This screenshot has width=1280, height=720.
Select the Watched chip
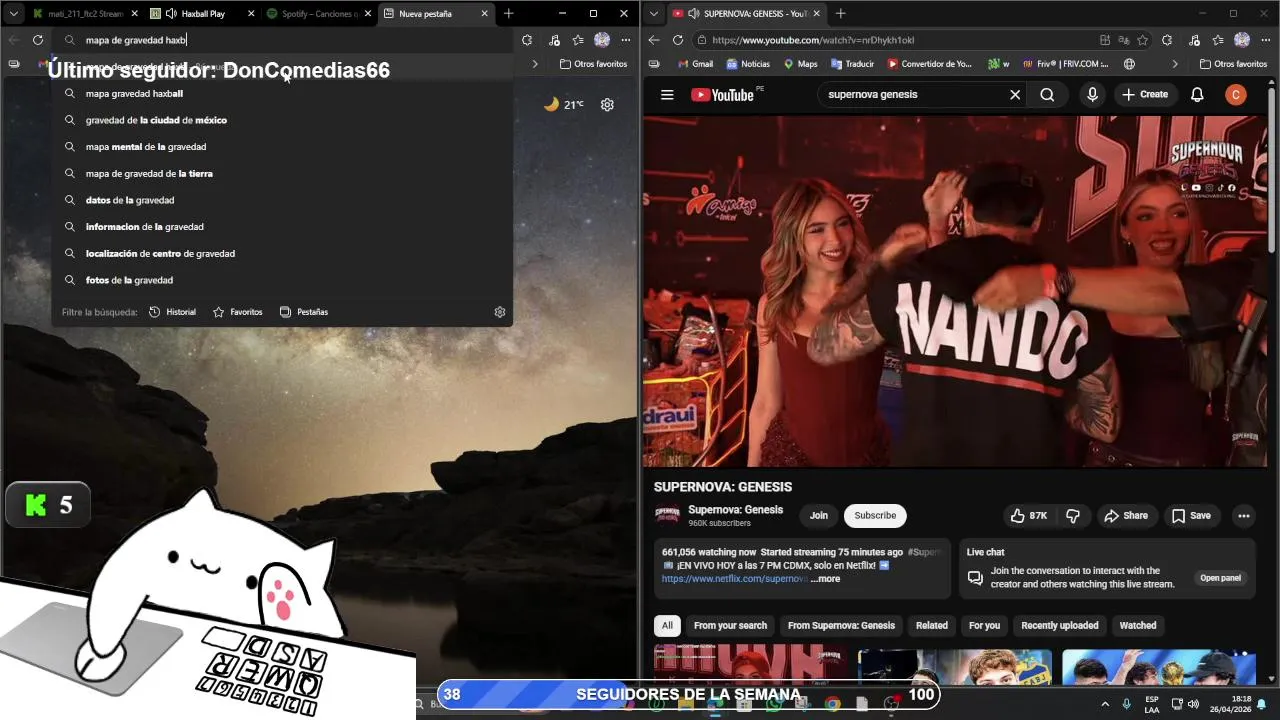1137,626
